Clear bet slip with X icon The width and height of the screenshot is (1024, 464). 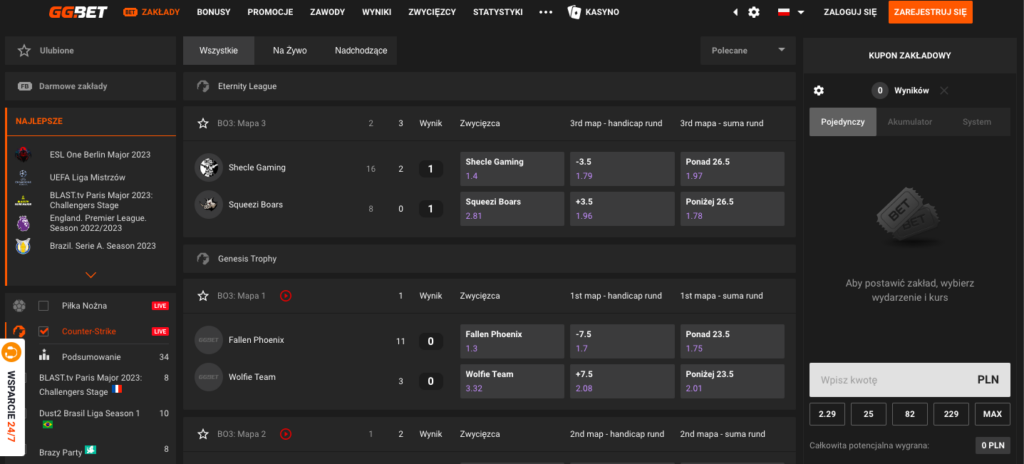[x=944, y=91]
